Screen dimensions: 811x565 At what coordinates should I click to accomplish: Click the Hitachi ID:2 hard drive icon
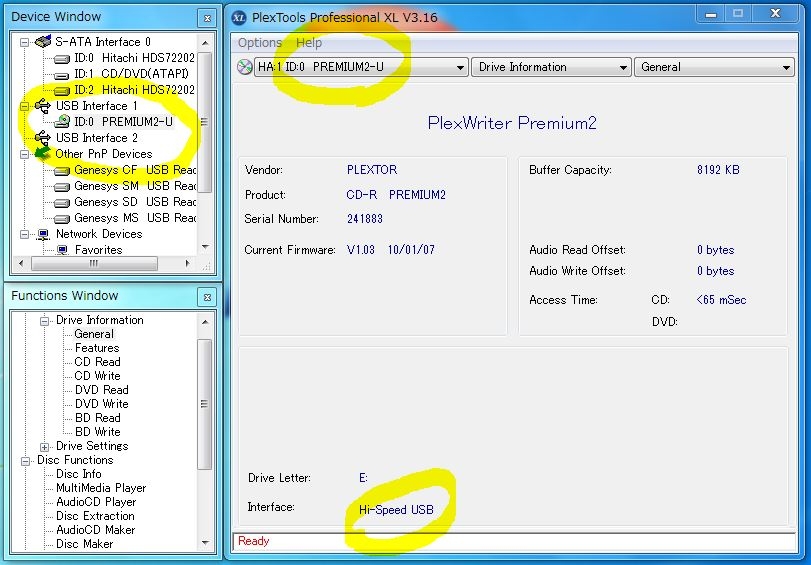click(x=62, y=91)
